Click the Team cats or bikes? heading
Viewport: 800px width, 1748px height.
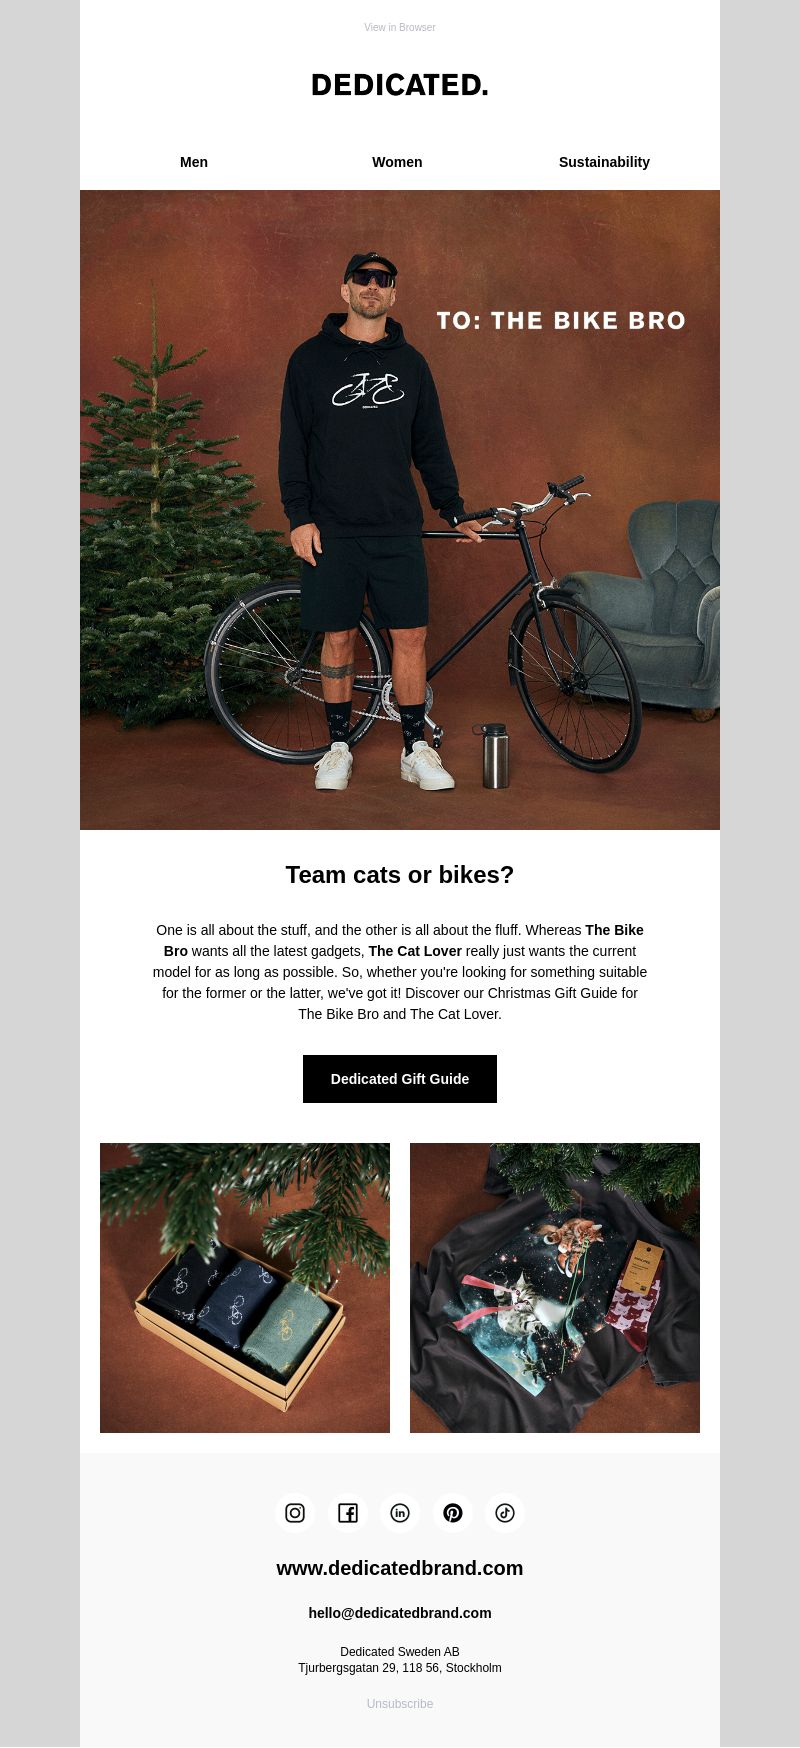pyautogui.click(x=400, y=875)
